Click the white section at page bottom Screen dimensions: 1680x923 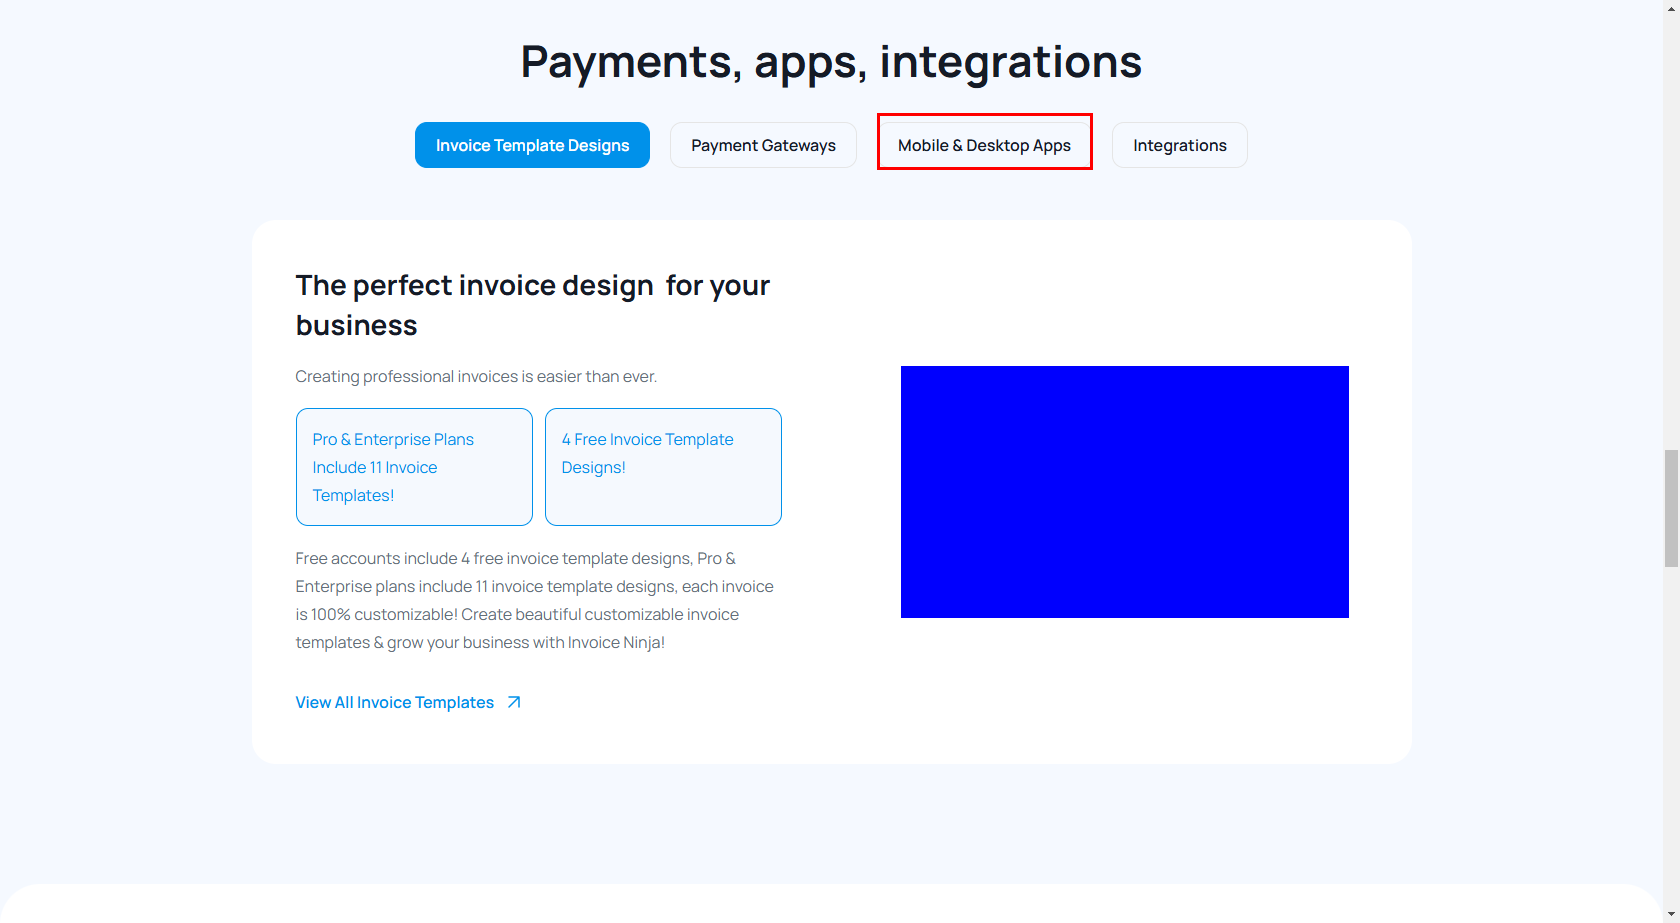[831, 905]
